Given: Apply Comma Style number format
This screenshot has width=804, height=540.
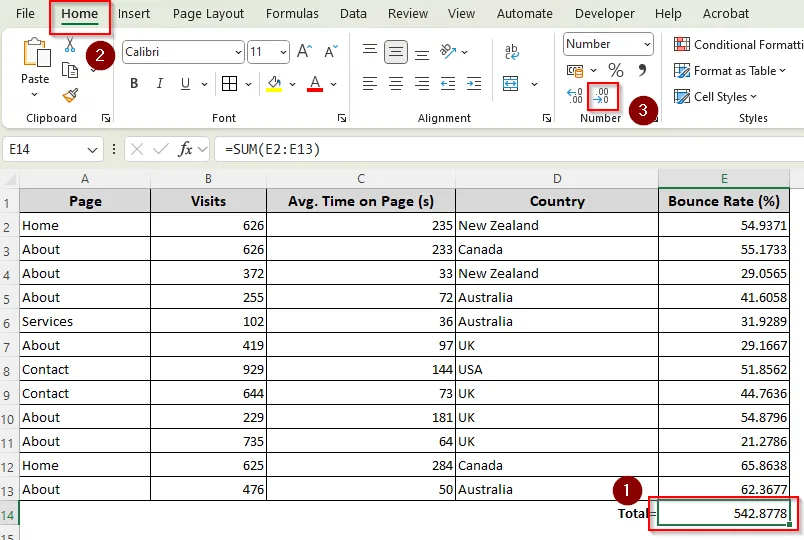Looking at the screenshot, I should click(642, 70).
